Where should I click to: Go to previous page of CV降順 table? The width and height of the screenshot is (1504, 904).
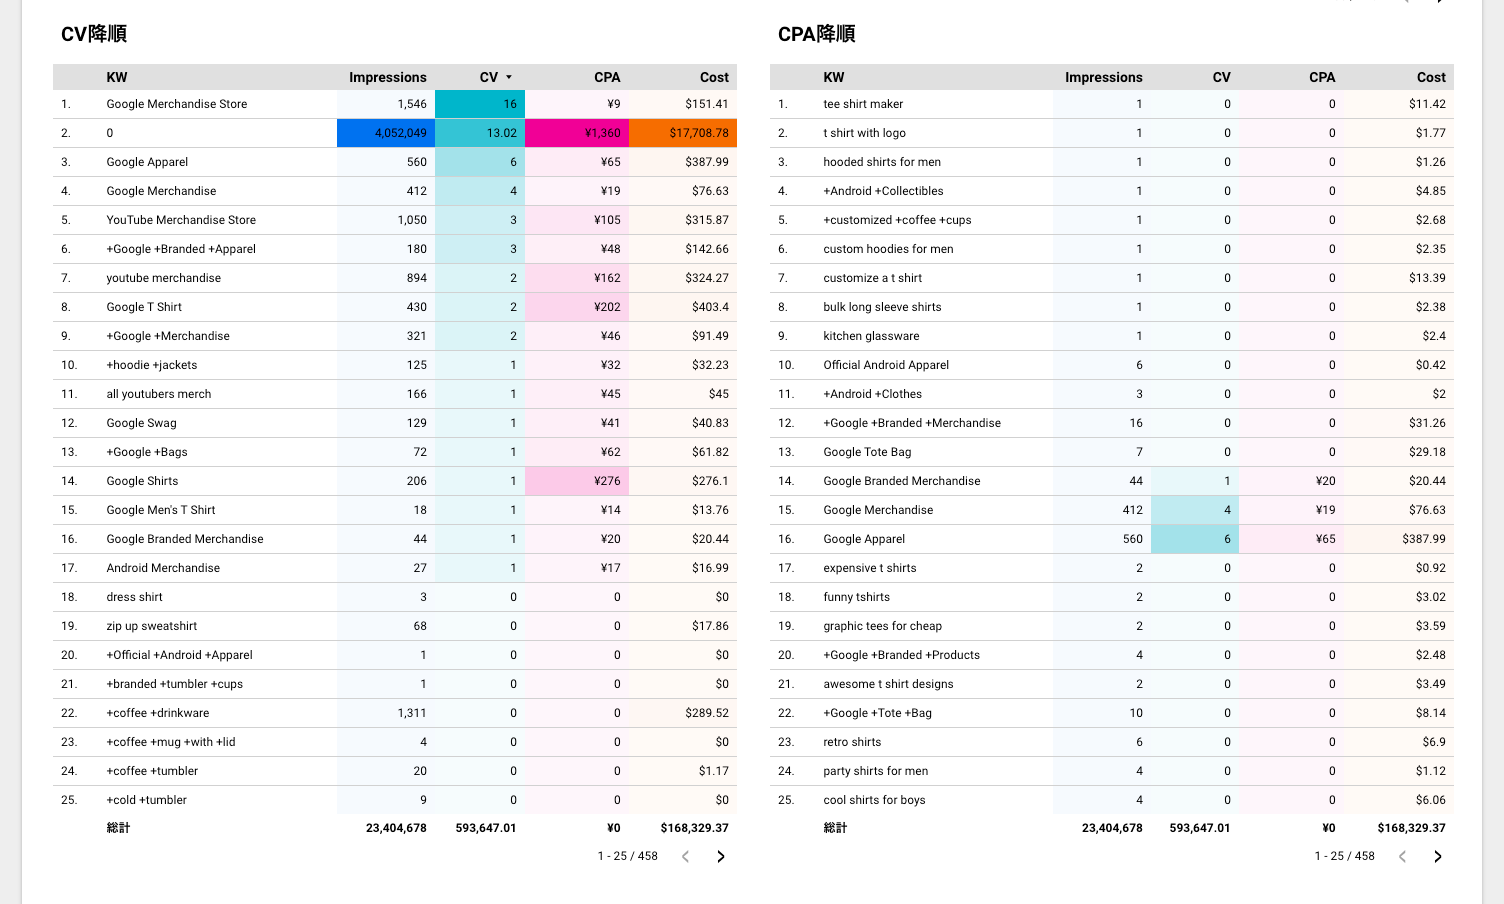pyautogui.click(x=685, y=857)
